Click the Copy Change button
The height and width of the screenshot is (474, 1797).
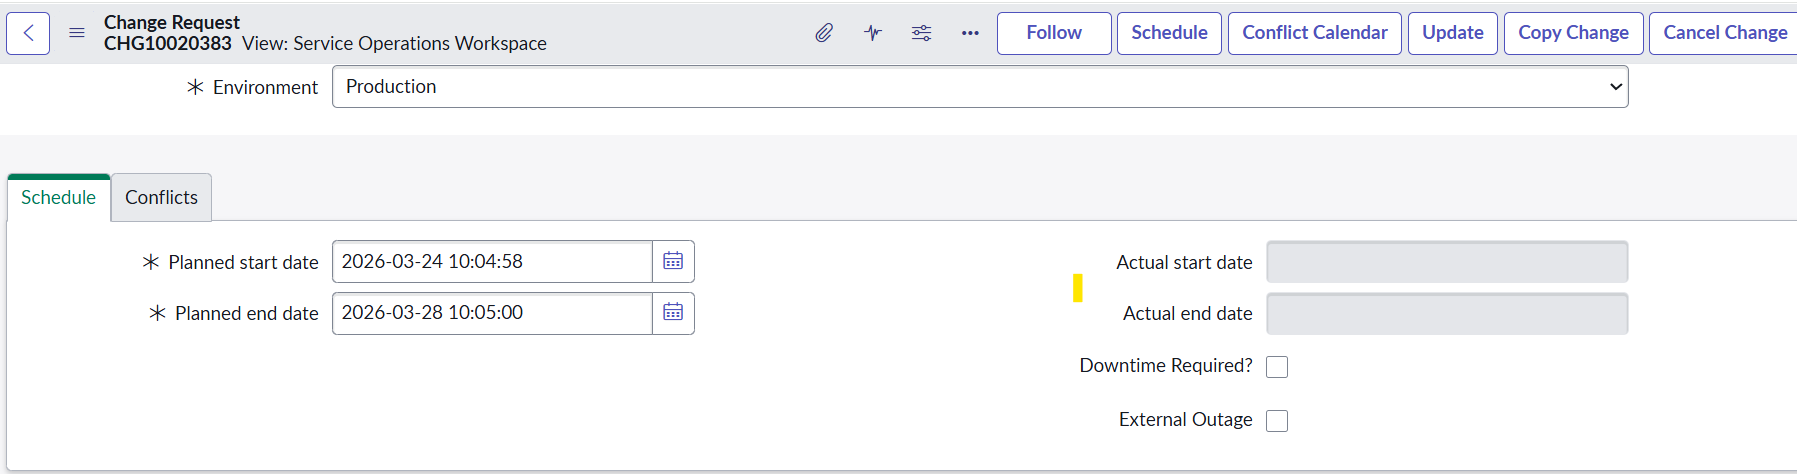pos(1572,33)
